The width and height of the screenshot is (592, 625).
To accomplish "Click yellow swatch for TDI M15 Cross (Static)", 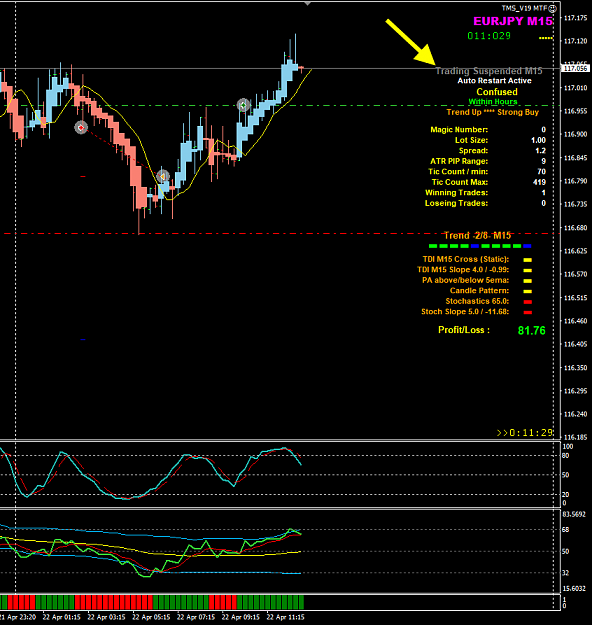I will click(x=527, y=260).
